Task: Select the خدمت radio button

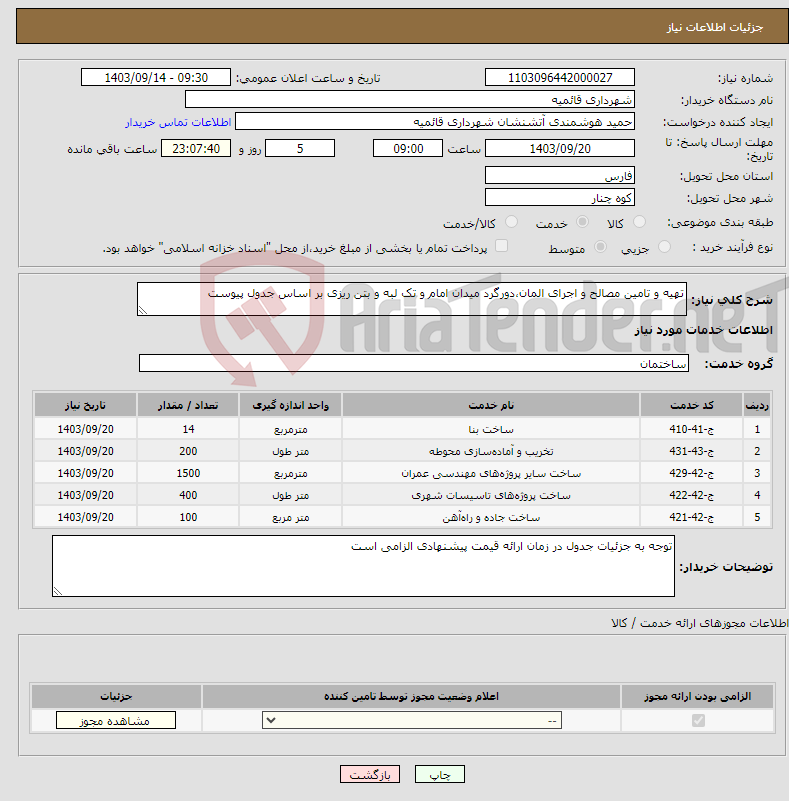Action: [x=582, y=222]
